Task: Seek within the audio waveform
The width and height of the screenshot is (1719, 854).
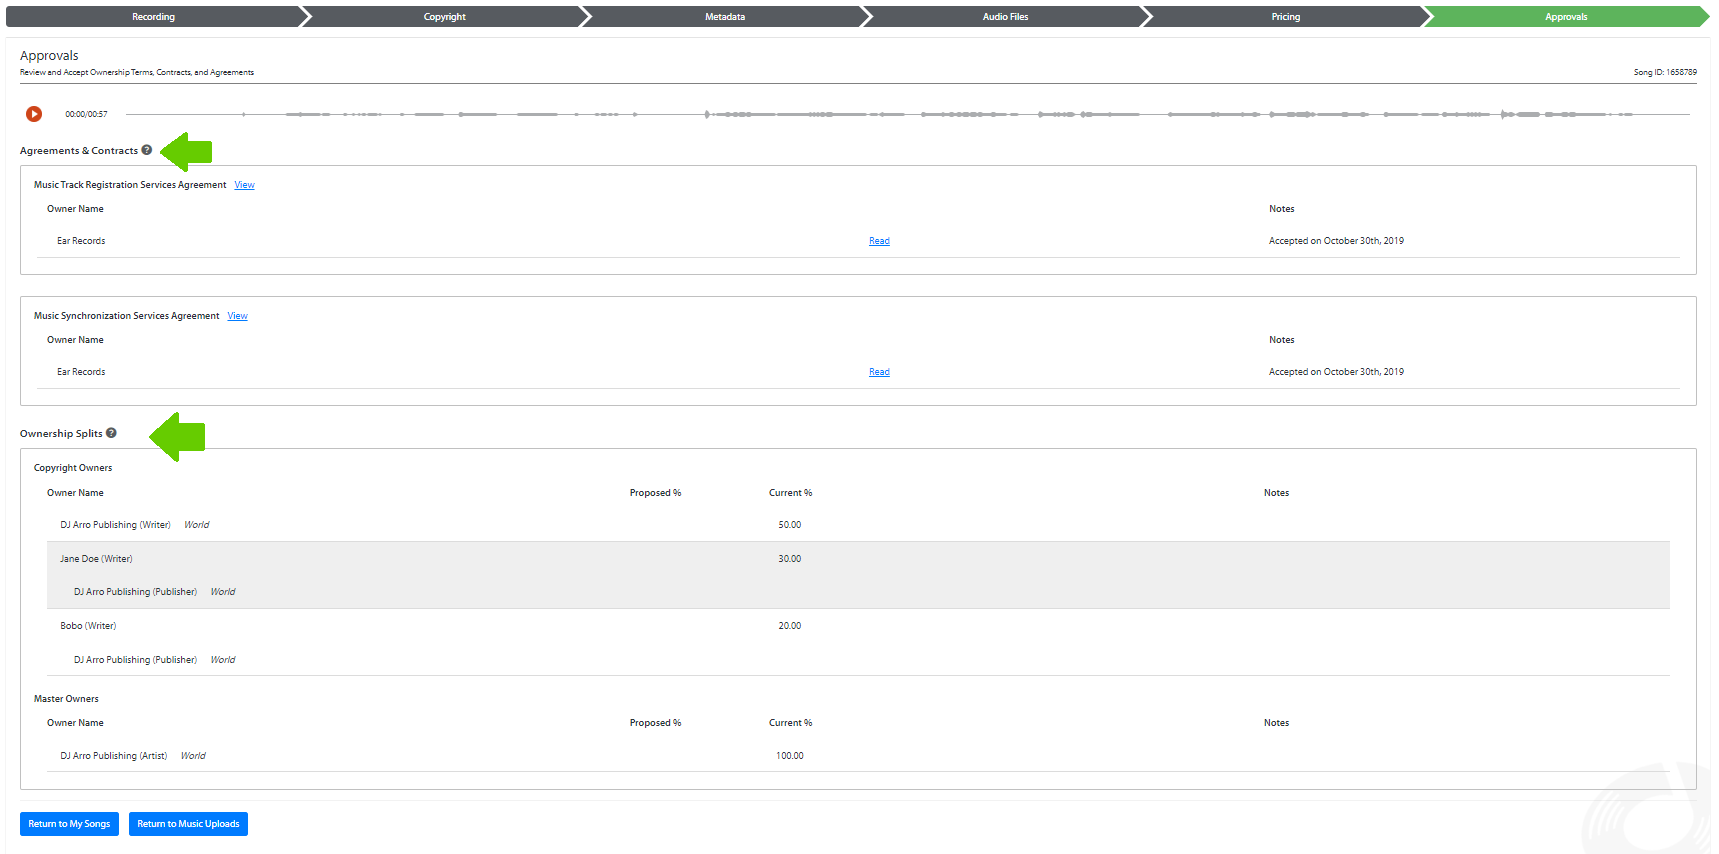Action: coord(907,114)
